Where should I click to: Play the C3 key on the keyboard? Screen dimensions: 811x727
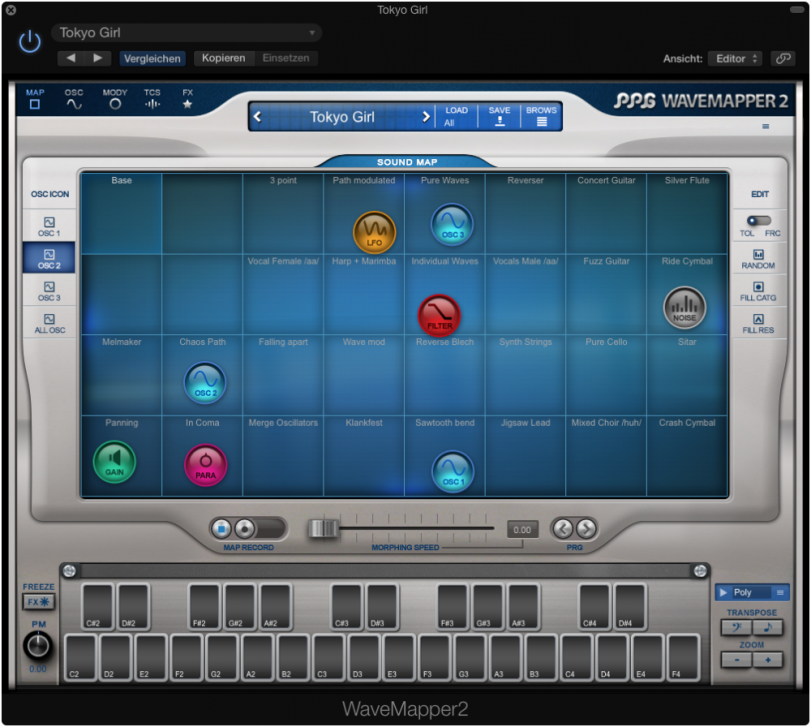(329, 657)
